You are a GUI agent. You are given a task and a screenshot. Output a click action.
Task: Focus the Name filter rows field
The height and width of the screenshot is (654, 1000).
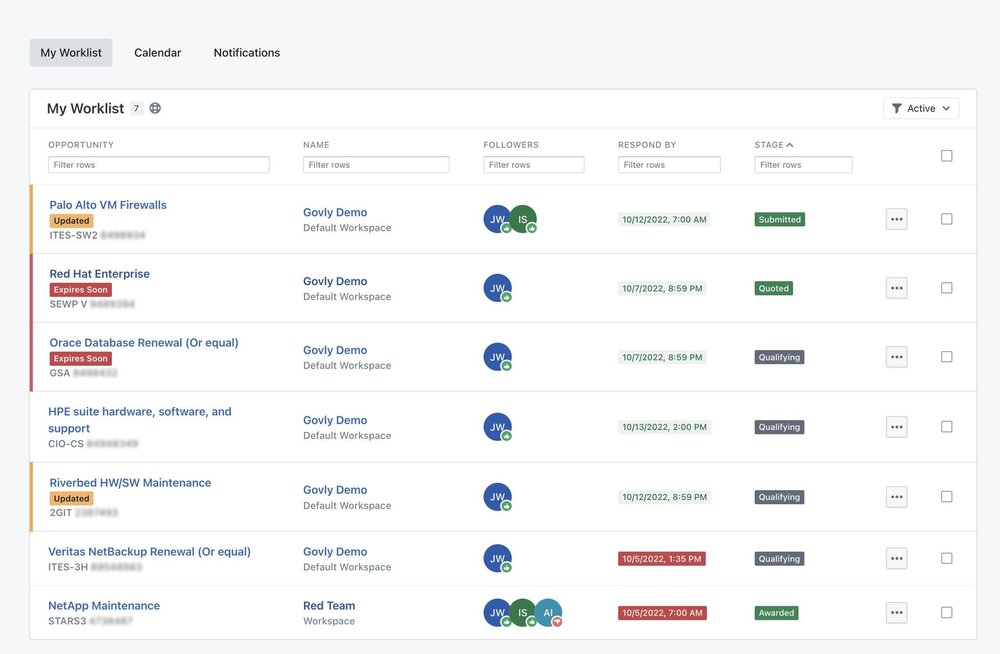[x=376, y=165]
